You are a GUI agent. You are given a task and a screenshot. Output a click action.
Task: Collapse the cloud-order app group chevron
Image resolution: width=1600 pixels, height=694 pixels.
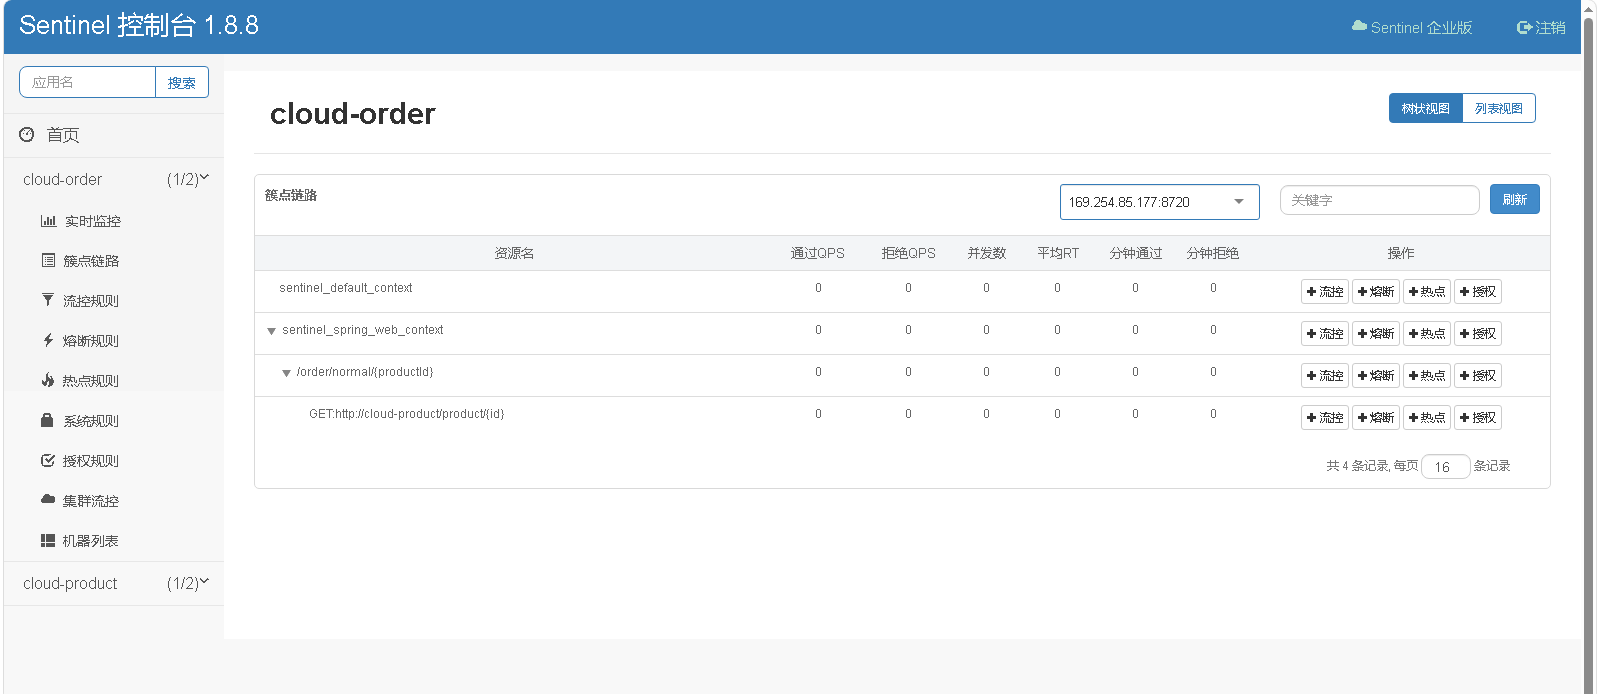[x=204, y=177]
